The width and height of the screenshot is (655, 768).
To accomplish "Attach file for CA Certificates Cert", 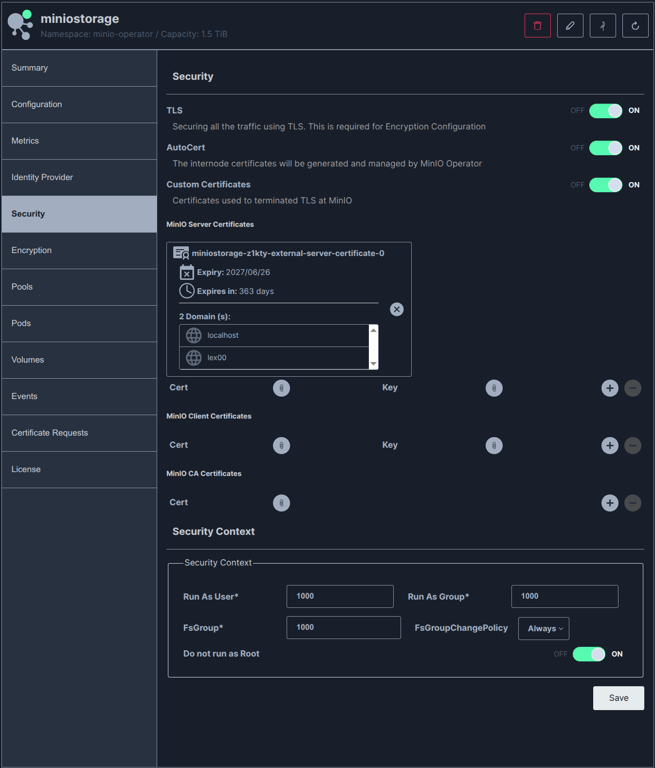I will 281,503.
